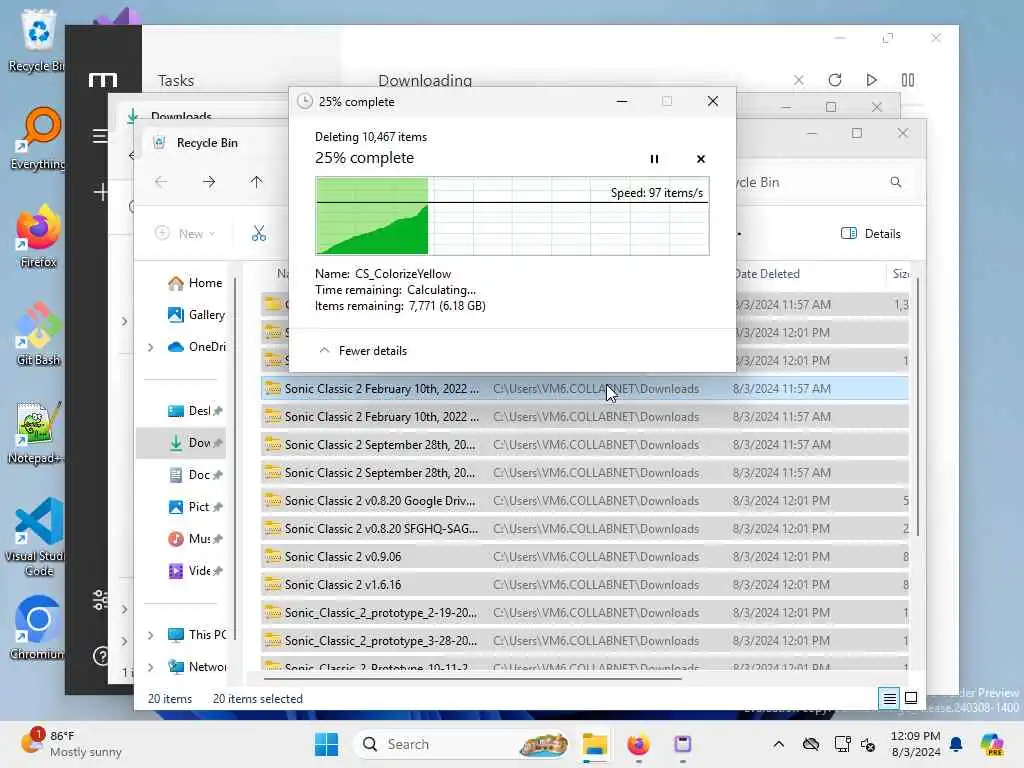
Task: Open notifications bell in taskbar
Action: point(955,744)
